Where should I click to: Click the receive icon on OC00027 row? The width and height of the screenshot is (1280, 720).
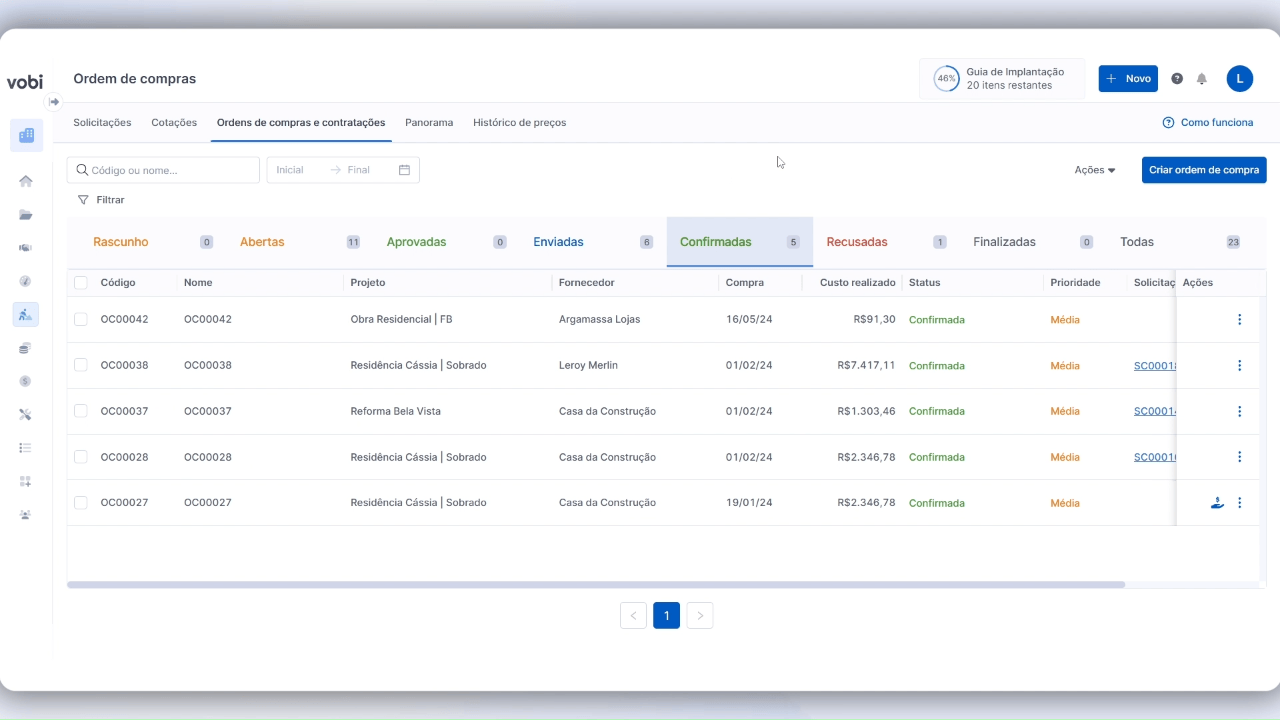pyautogui.click(x=1217, y=503)
